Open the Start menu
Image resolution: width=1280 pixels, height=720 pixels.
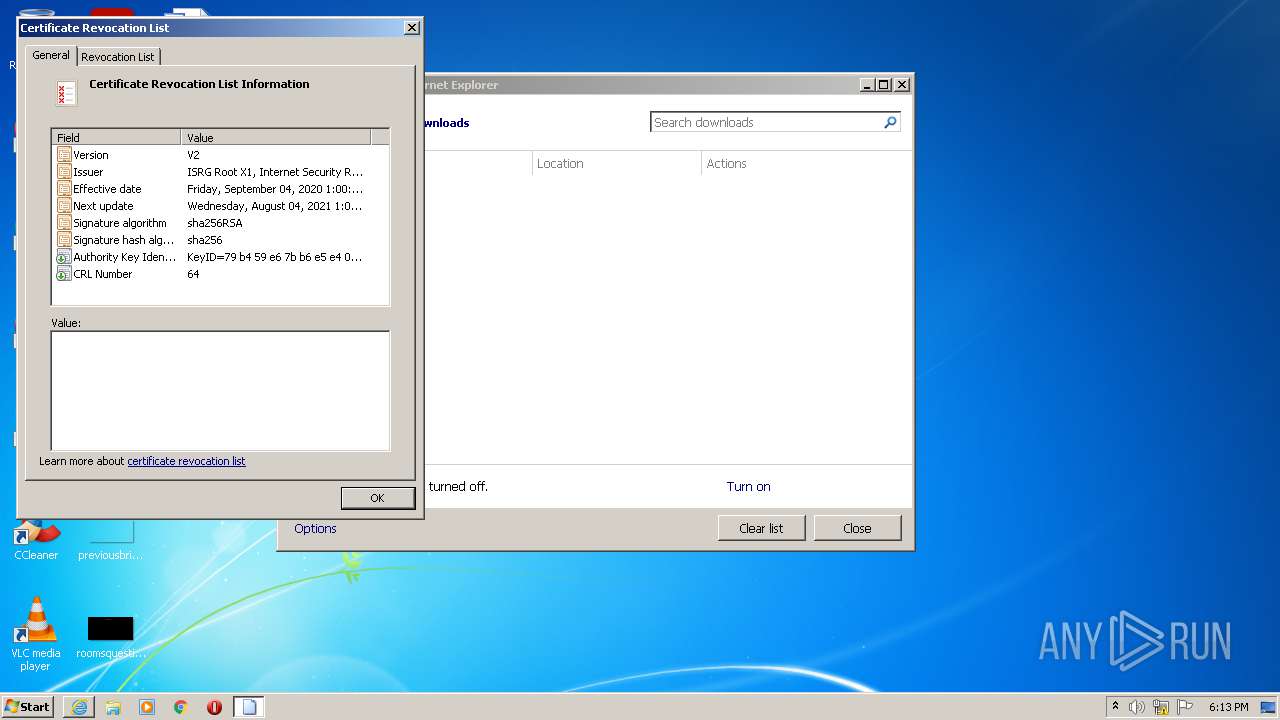click(x=28, y=707)
